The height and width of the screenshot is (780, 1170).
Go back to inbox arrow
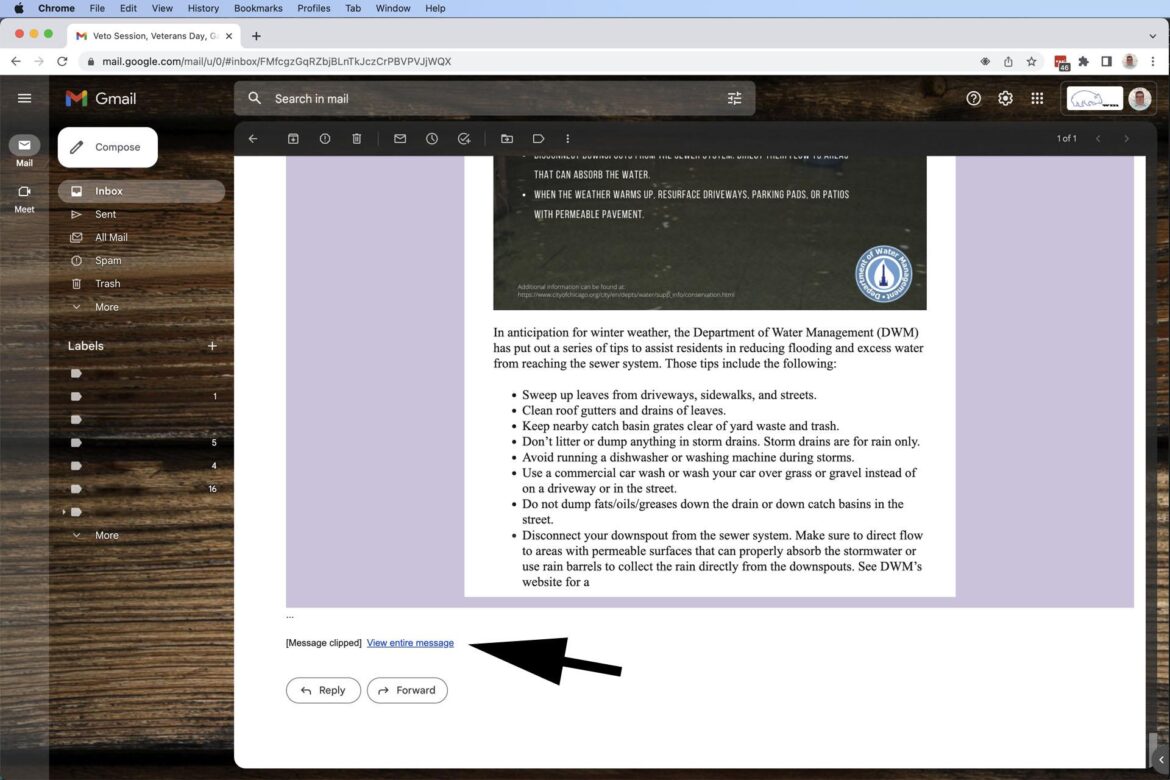[x=253, y=139]
